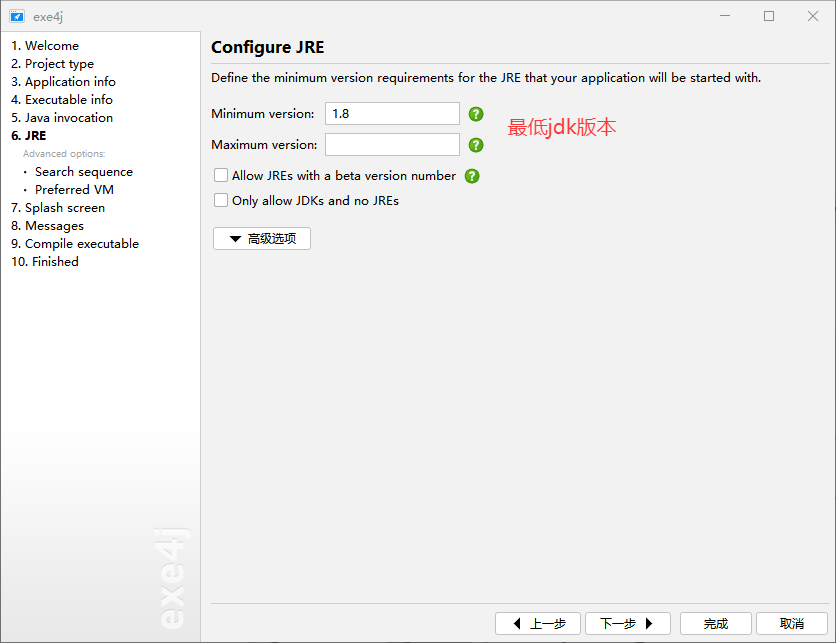Click help icon beside Maximum version
Image resolution: width=836 pixels, height=643 pixels.
[476, 145]
